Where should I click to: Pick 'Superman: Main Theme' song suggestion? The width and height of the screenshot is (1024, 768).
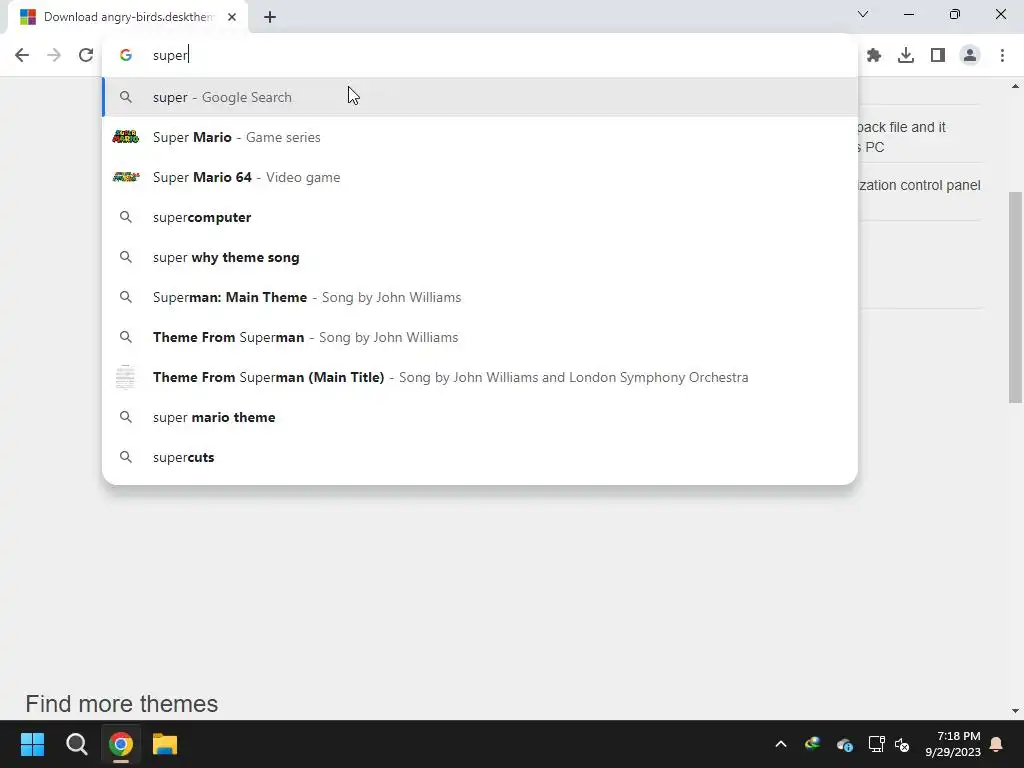[479, 297]
